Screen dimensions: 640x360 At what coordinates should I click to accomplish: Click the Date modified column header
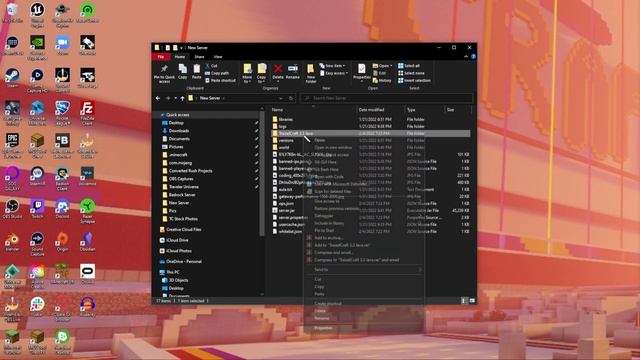point(381,110)
